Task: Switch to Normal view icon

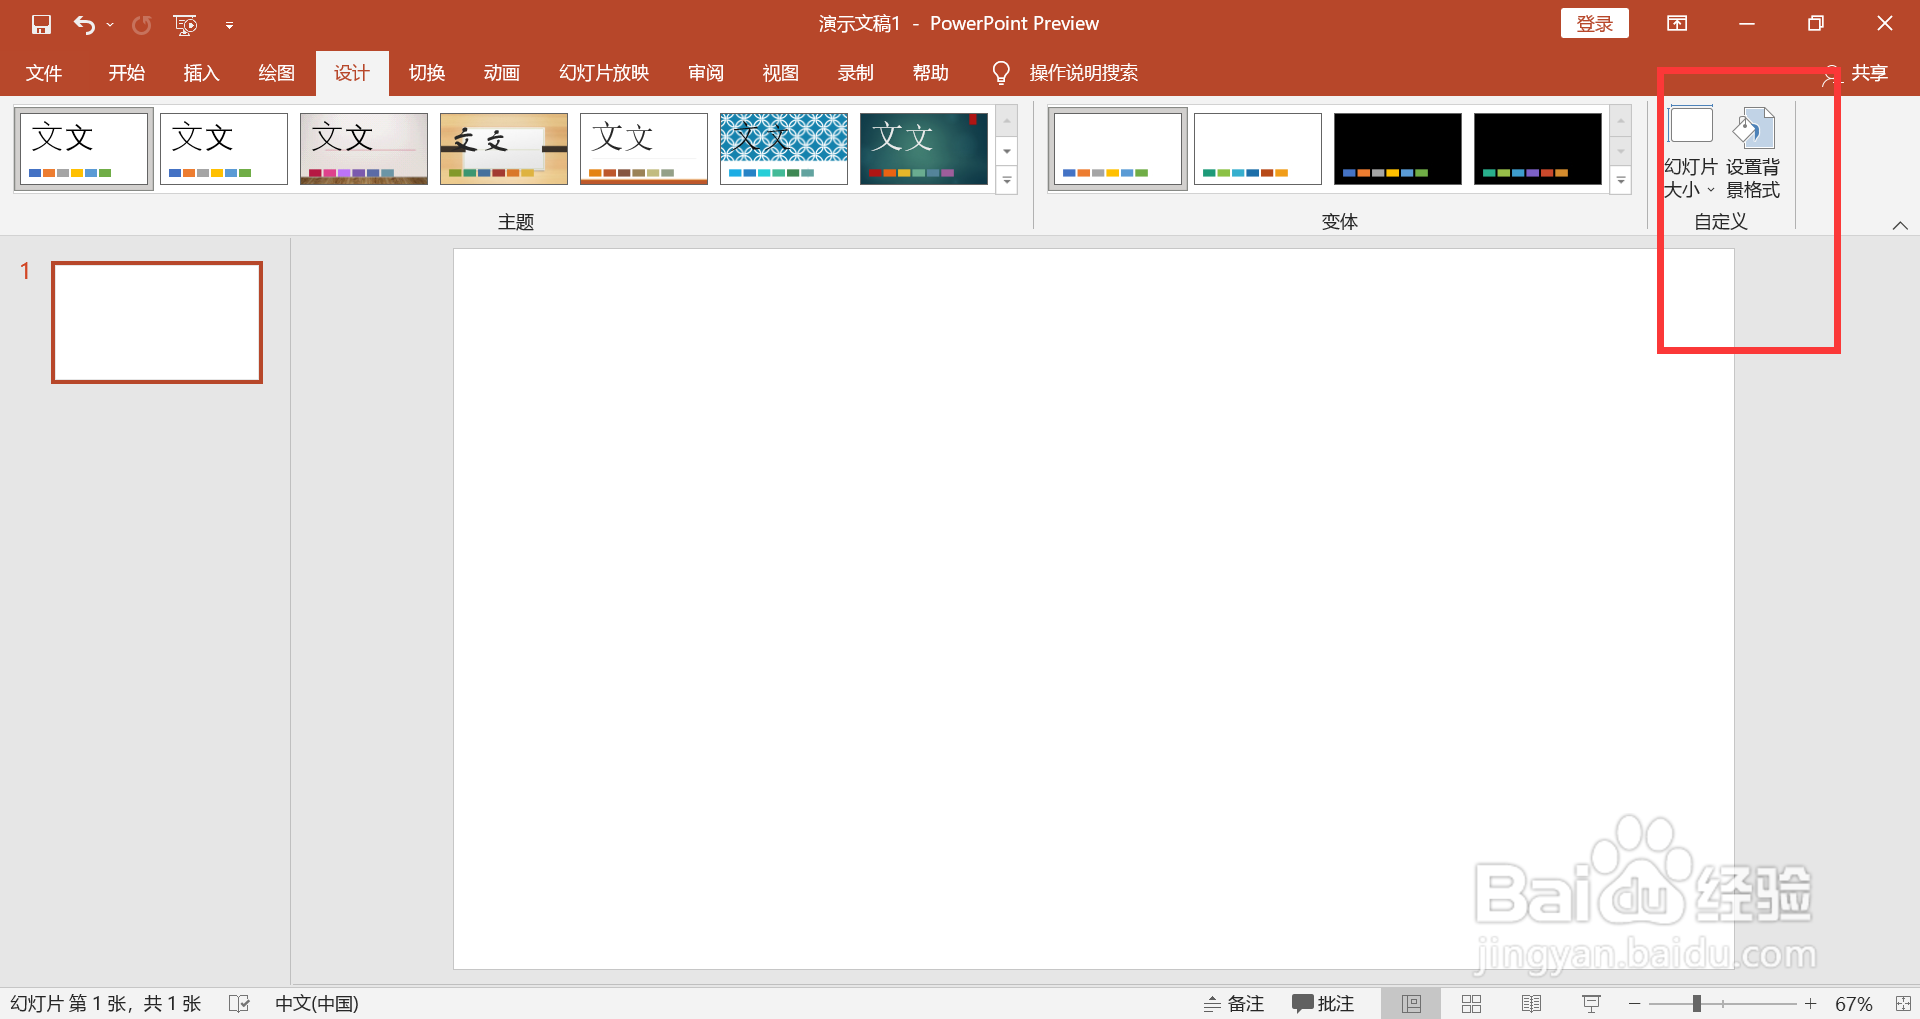Action: point(1411,1003)
